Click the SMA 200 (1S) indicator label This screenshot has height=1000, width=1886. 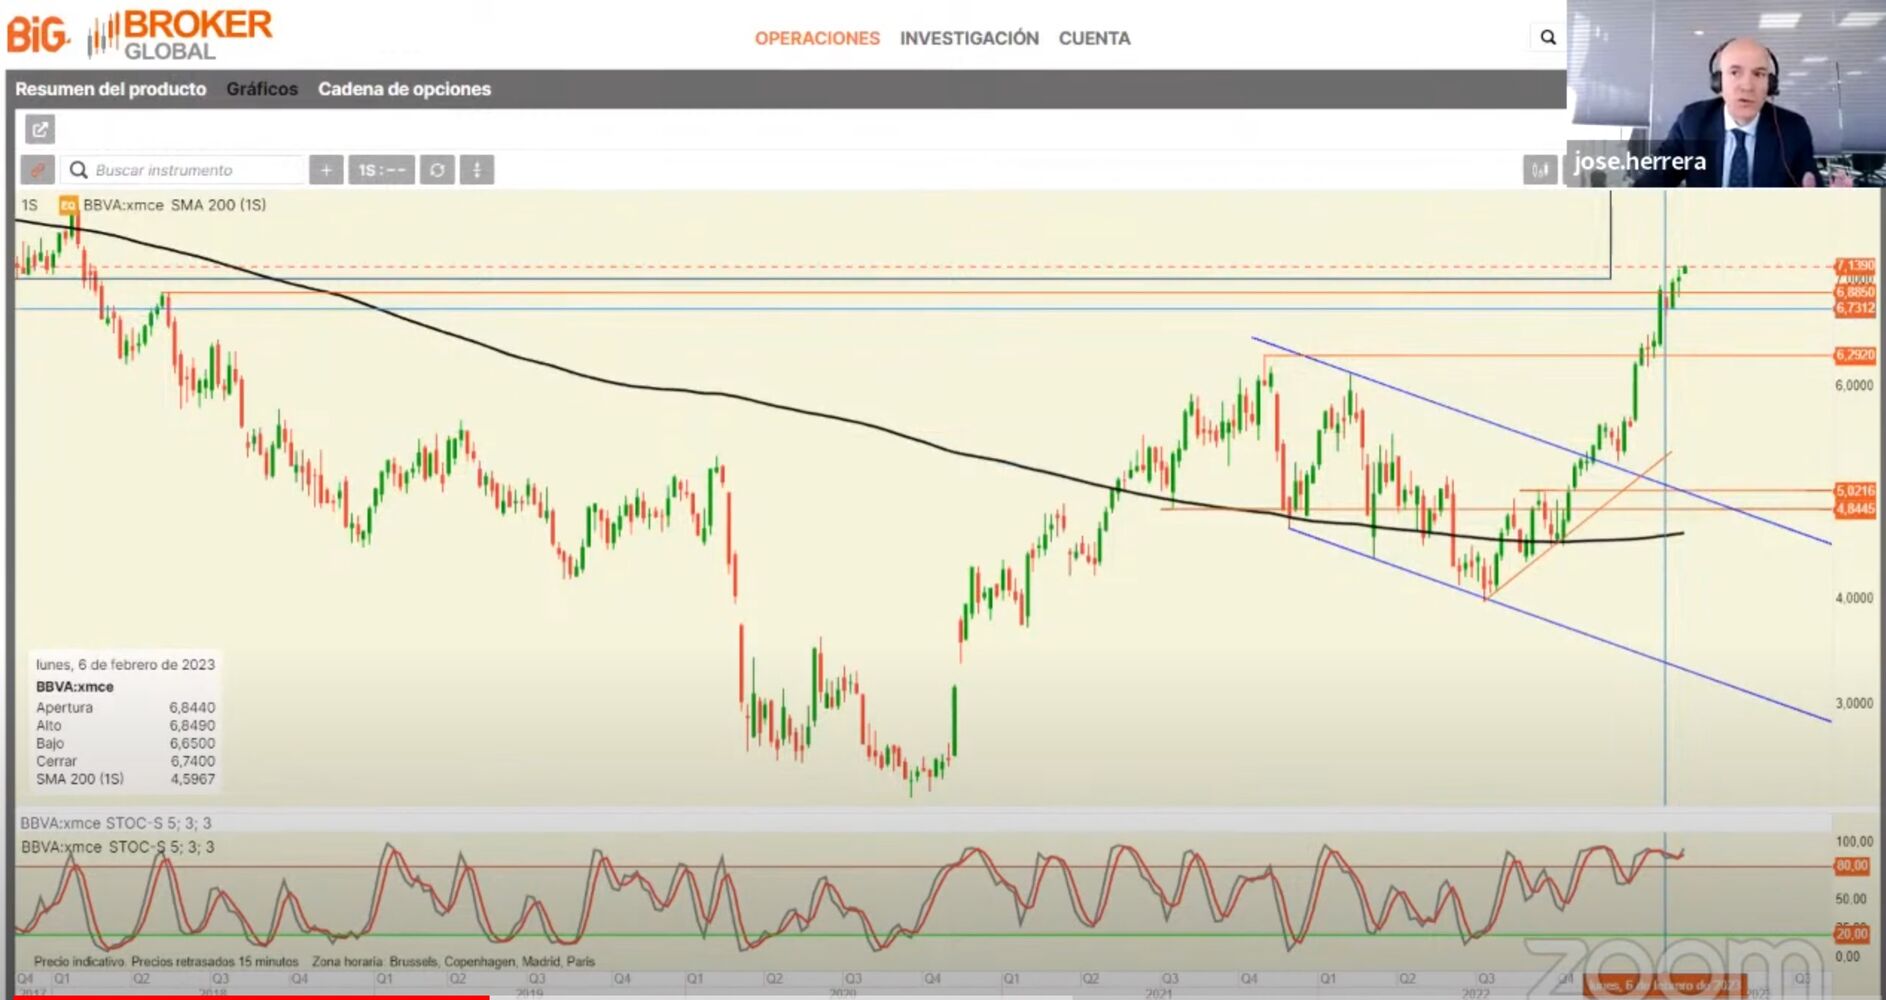(x=218, y=205)
